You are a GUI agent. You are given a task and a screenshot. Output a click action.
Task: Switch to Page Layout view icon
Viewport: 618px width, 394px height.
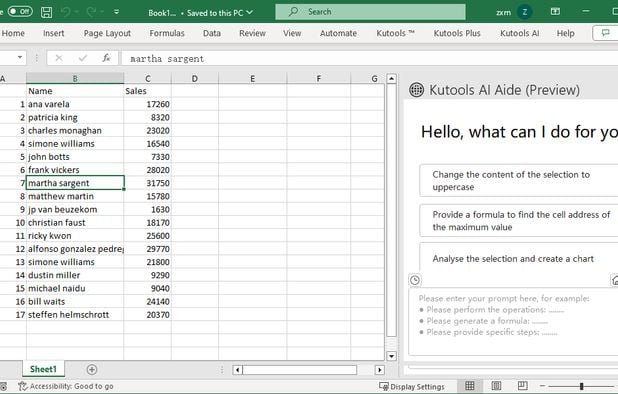(496, 385)
